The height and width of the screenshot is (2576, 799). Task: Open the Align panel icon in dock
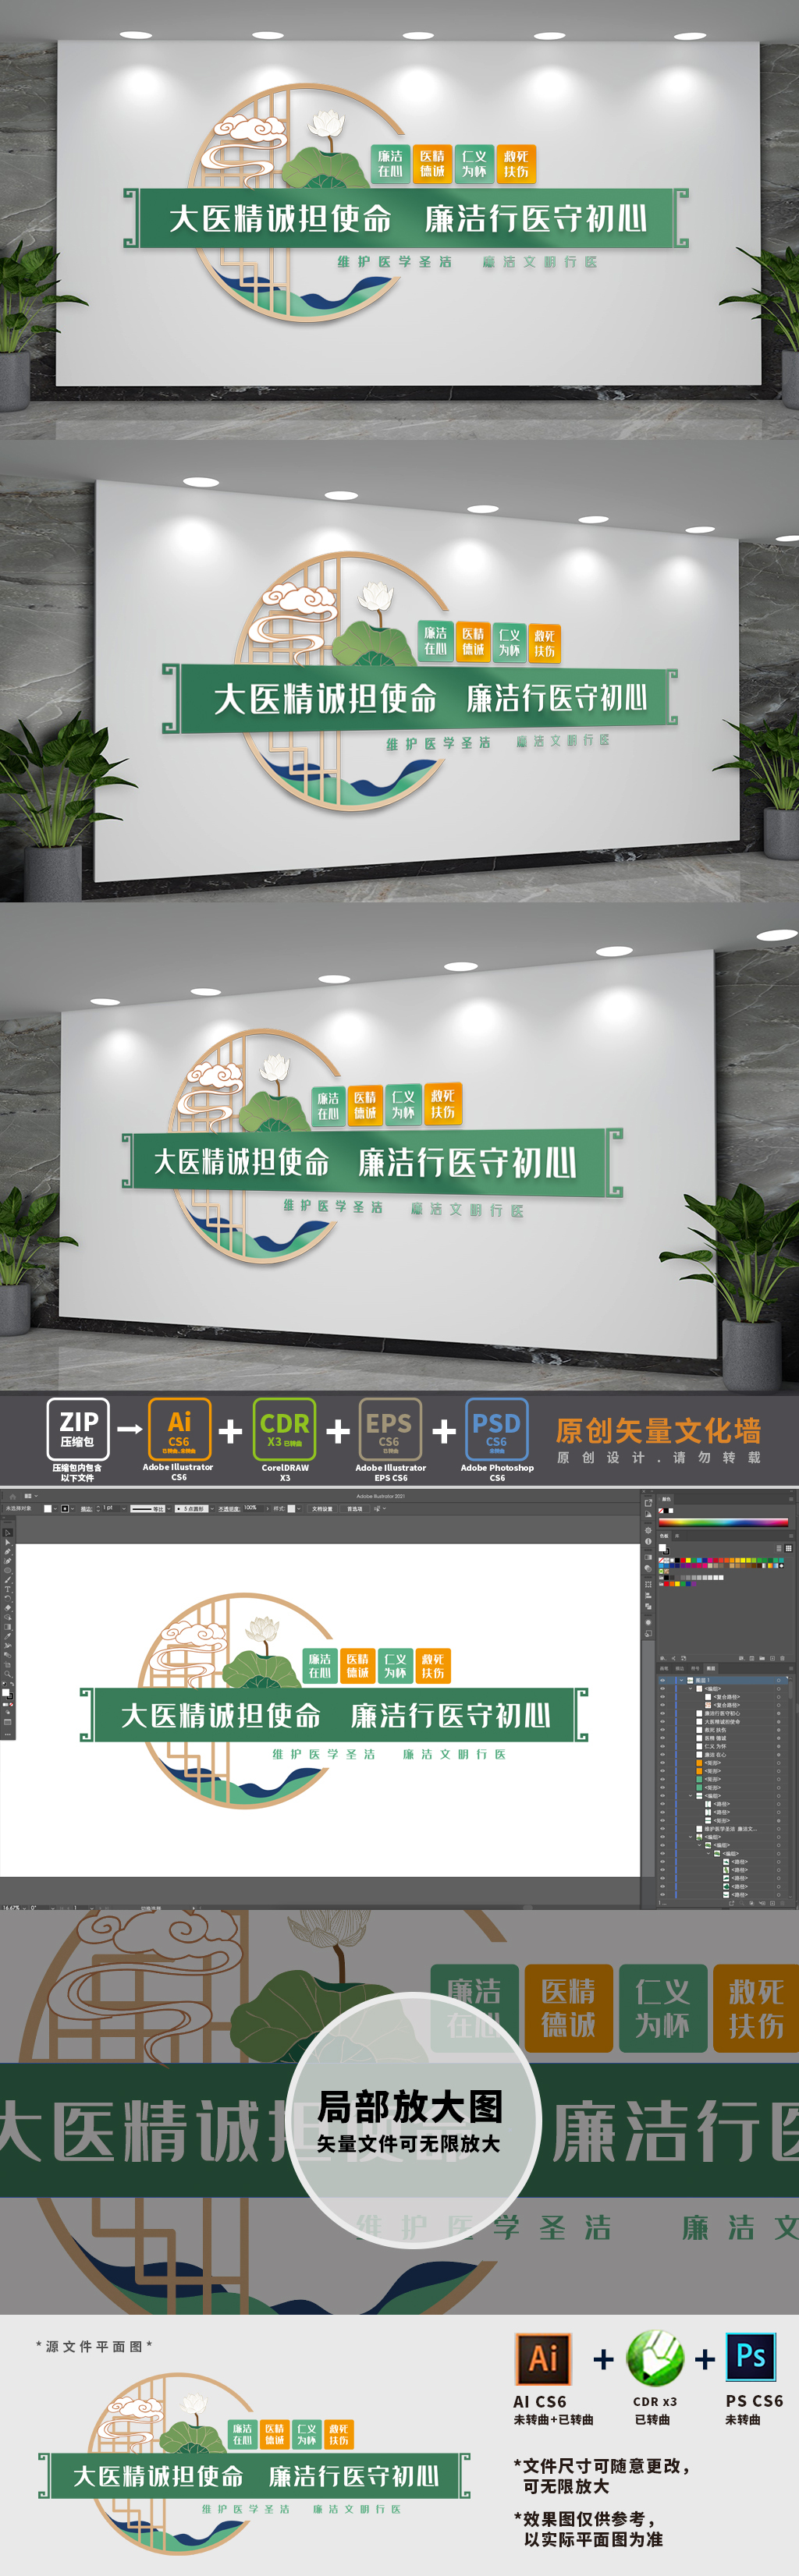coord(648,1596)
